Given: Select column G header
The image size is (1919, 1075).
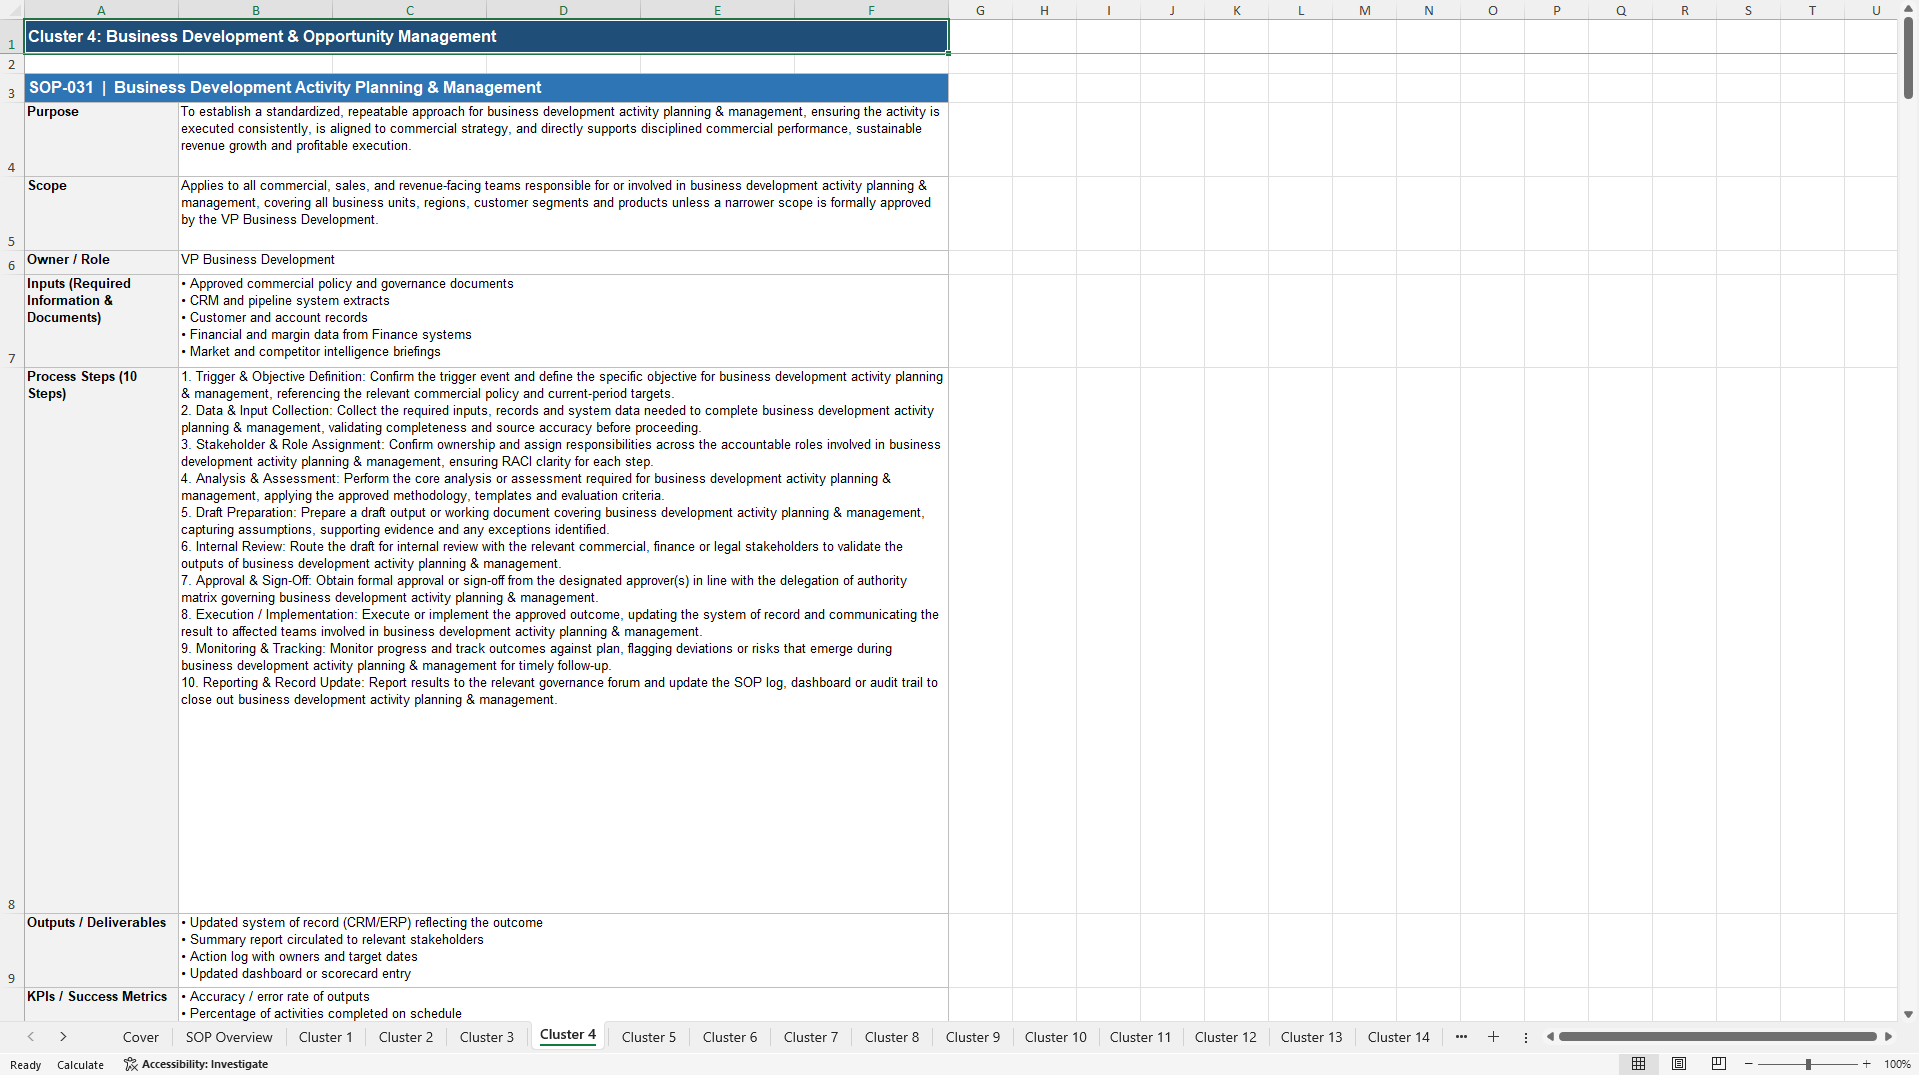Looking at the screenshot, I should tap(980, 10).
